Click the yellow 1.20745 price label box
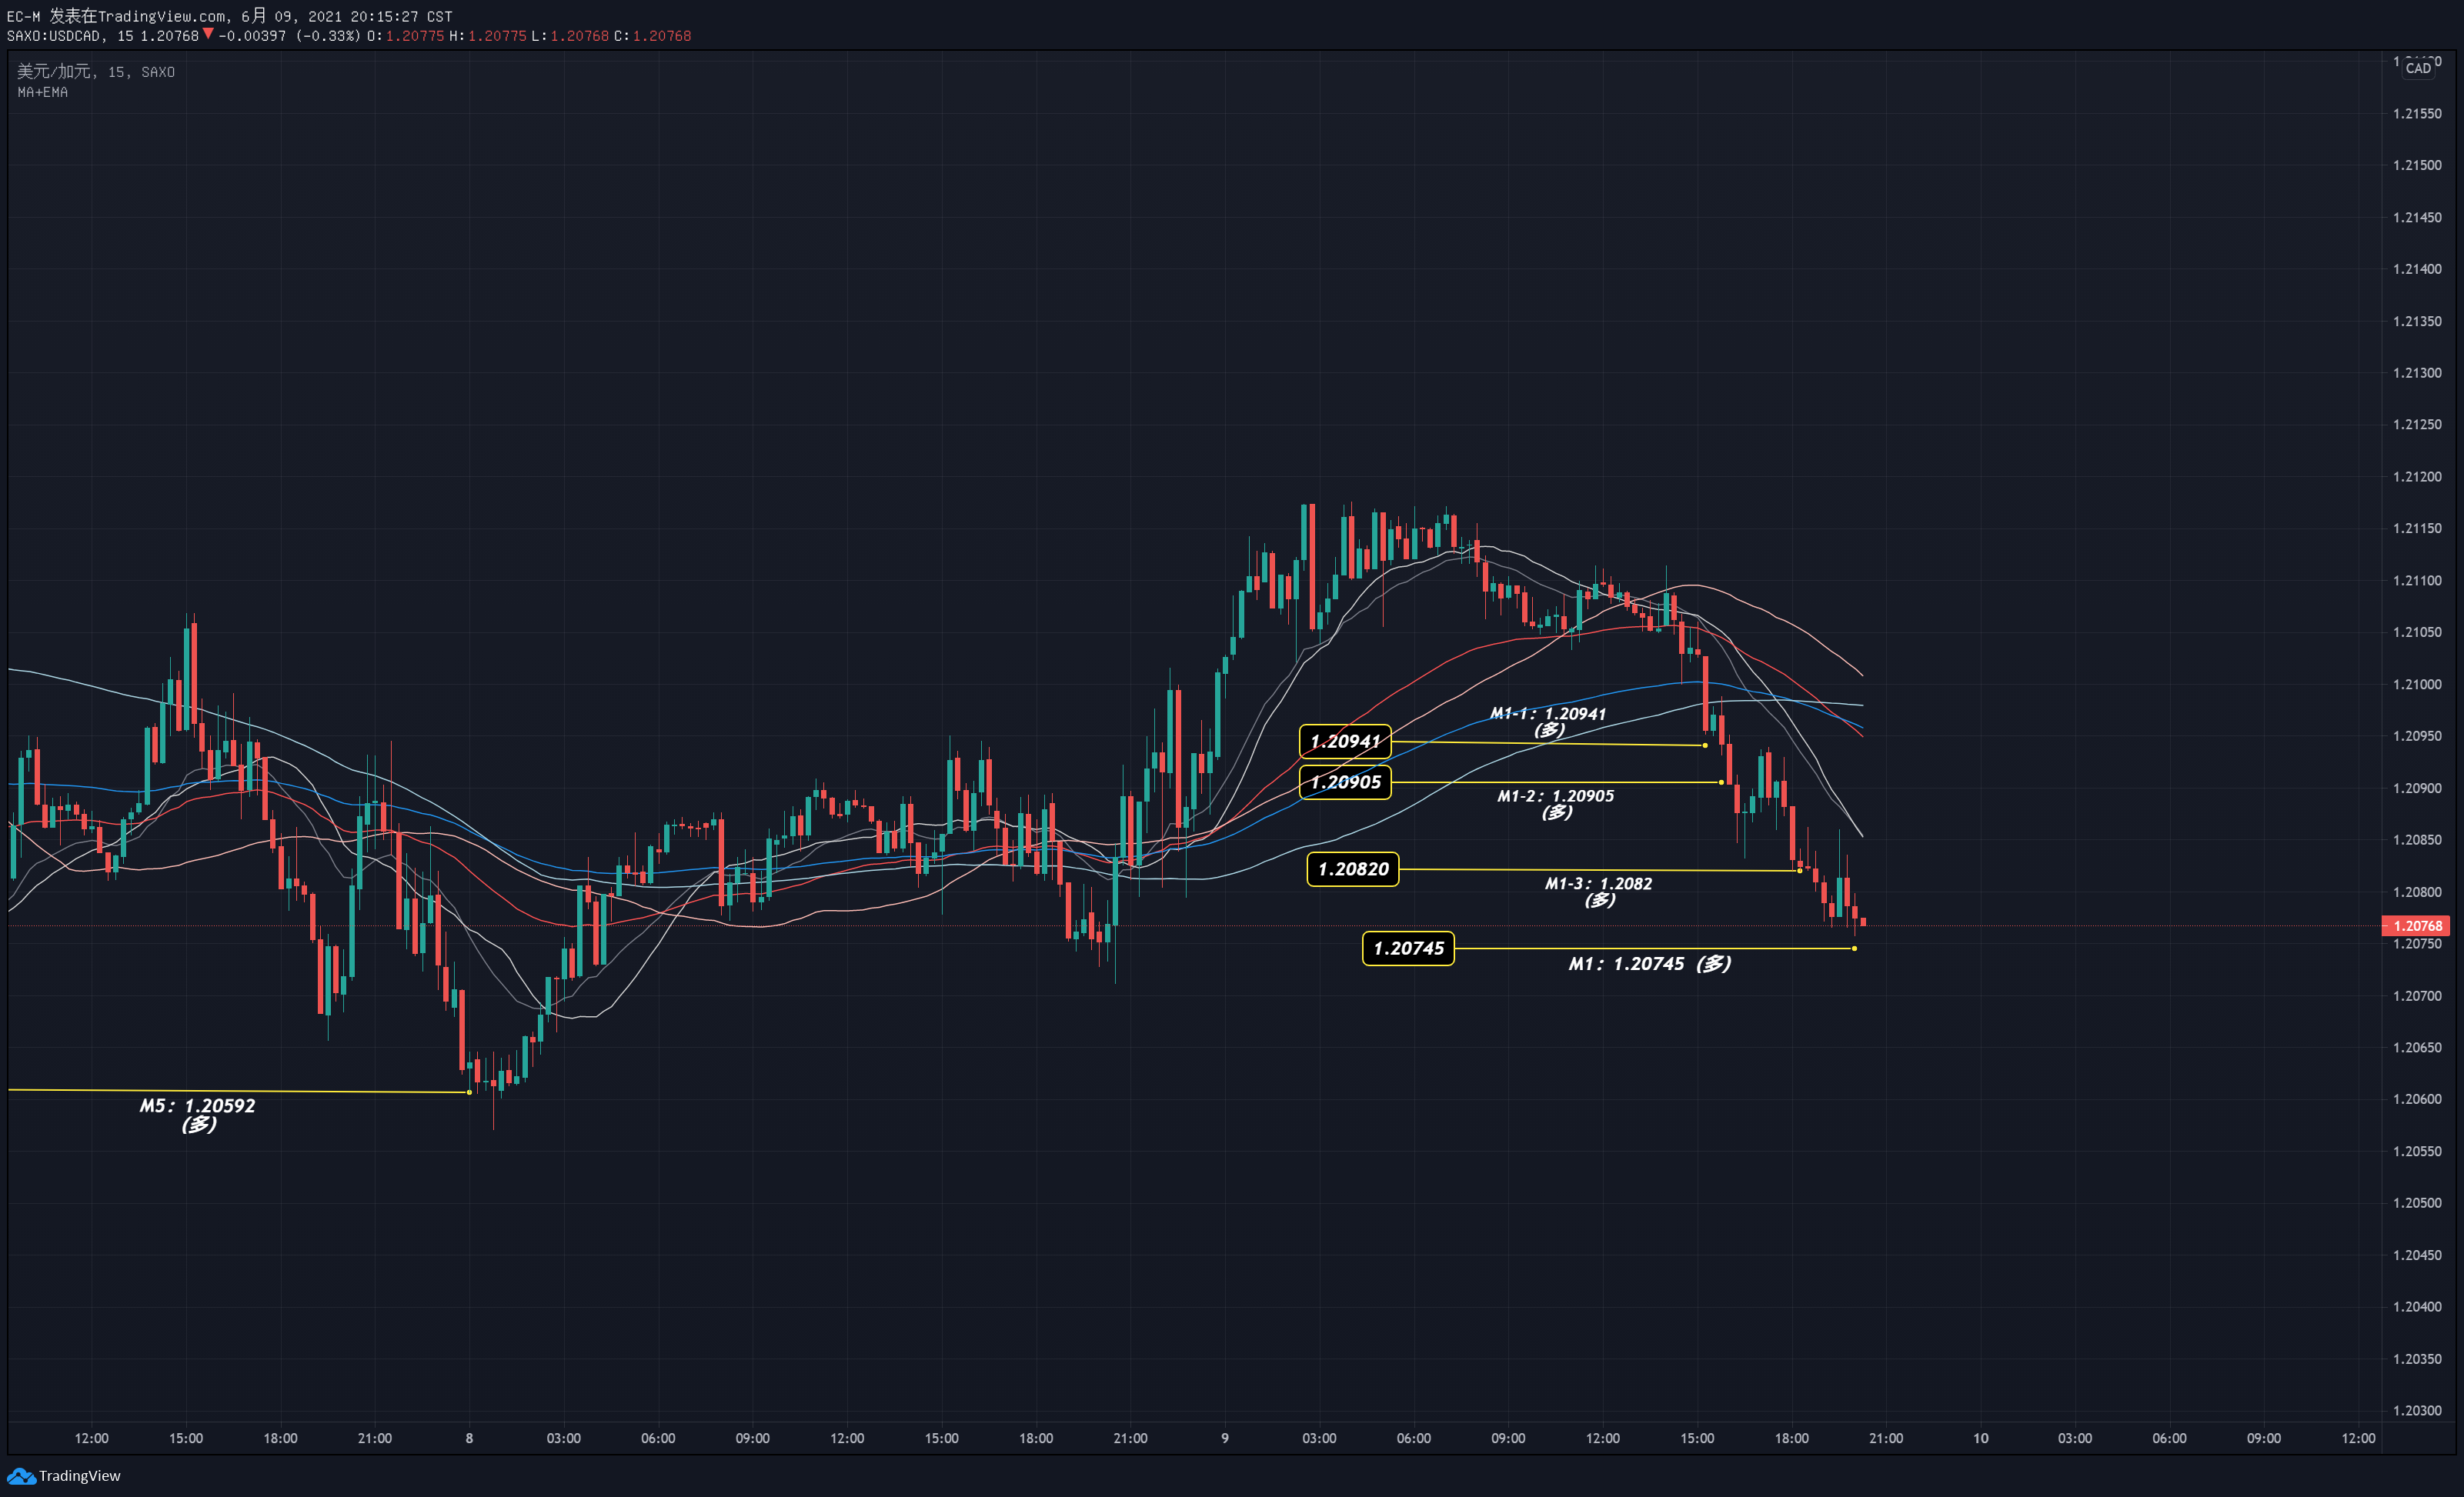Screen dimensions: 2464x1497 (1408, 948)
